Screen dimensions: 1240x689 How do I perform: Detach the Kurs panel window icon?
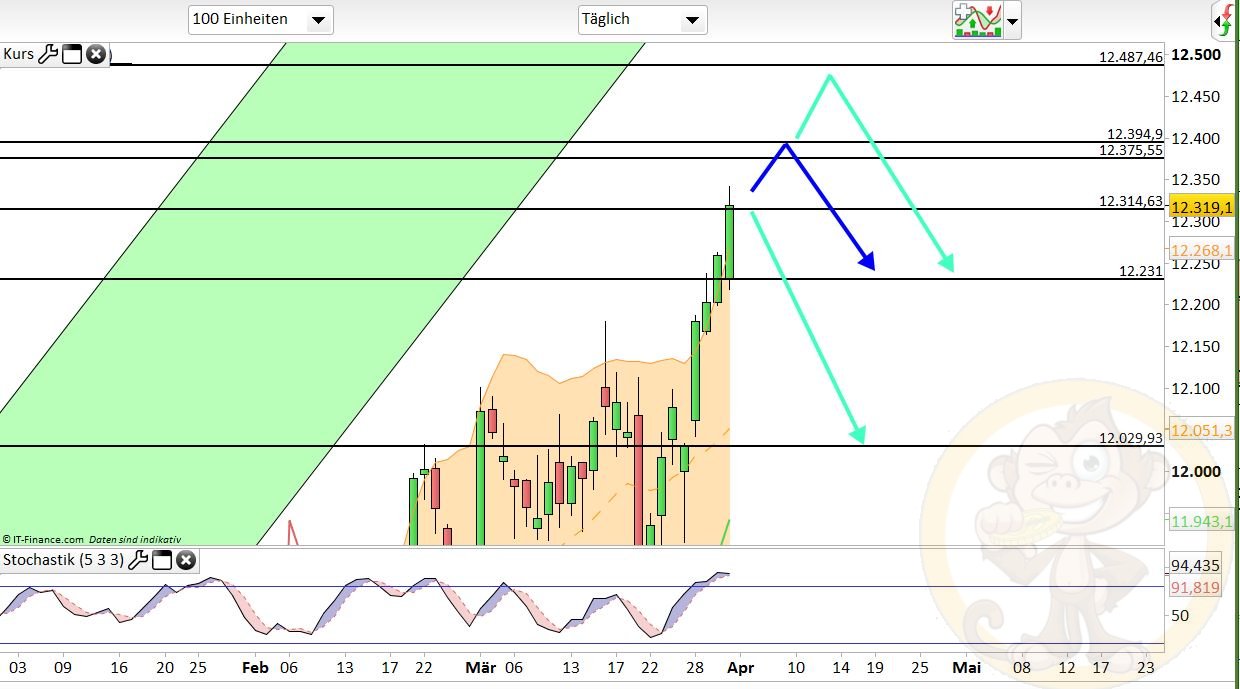coord(71,55)
